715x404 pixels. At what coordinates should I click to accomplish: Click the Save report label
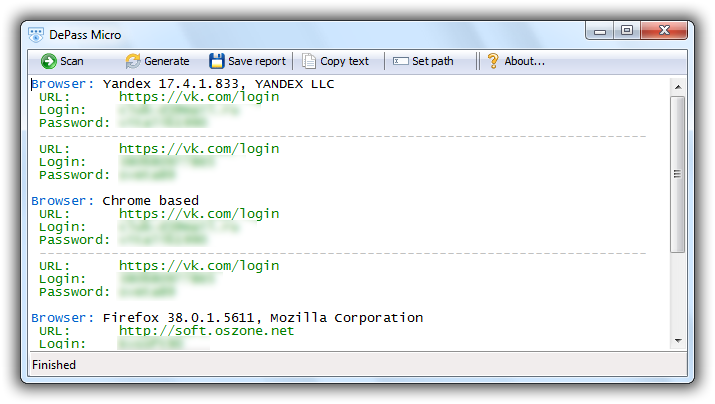(257, 61)
